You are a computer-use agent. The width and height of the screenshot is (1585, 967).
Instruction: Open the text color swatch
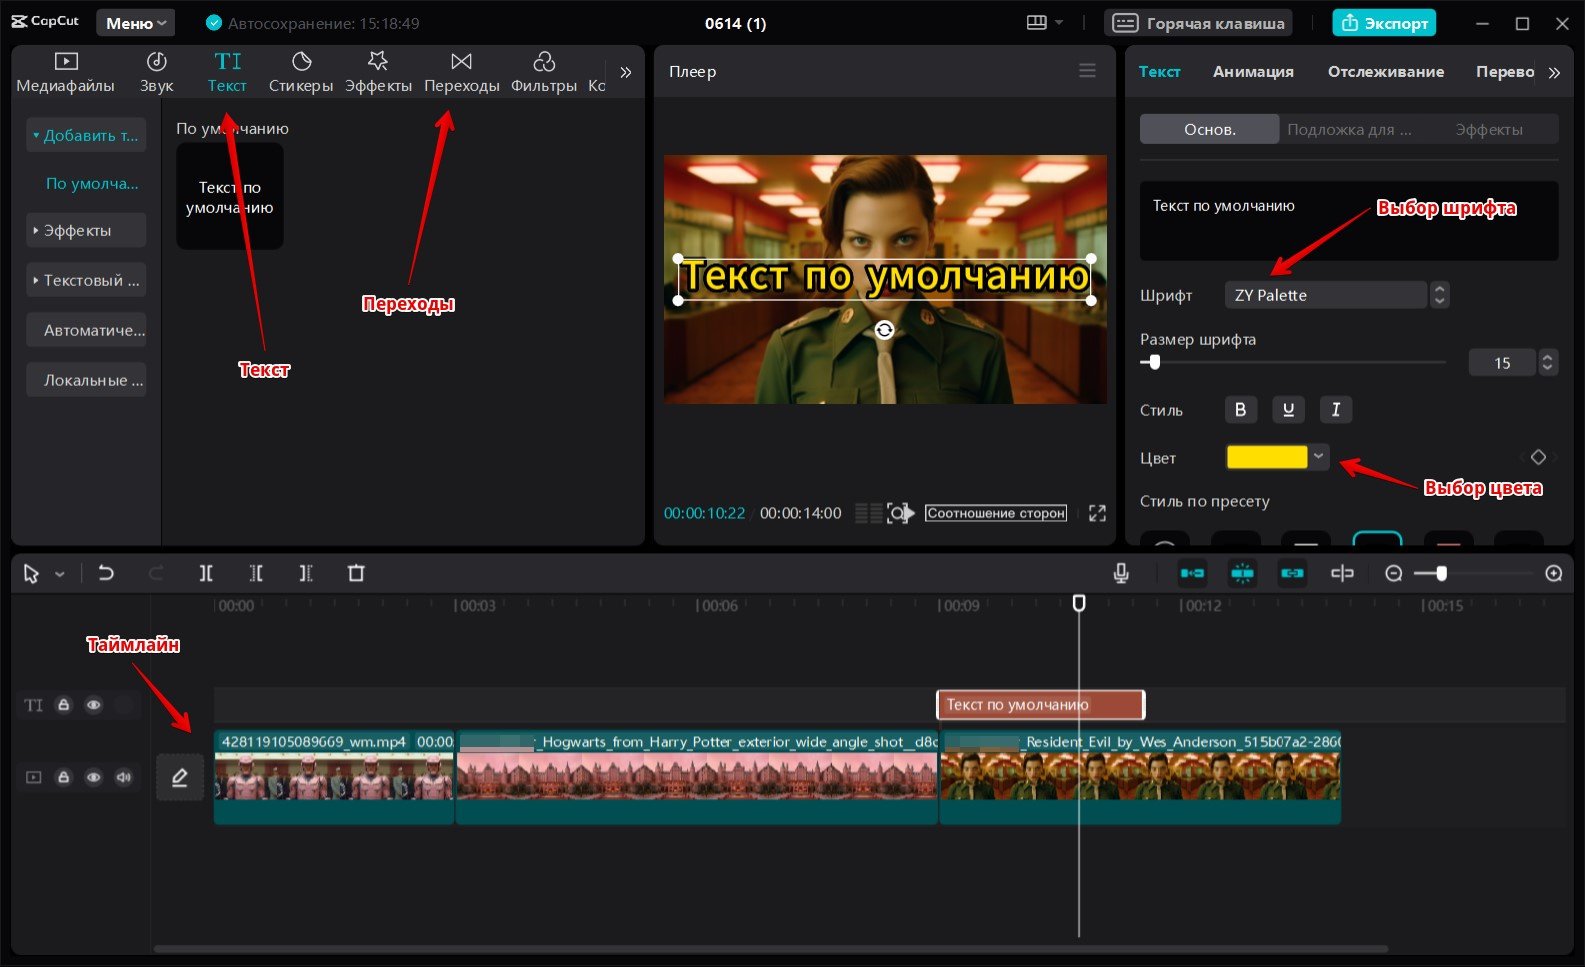(x=1267, y=457)
